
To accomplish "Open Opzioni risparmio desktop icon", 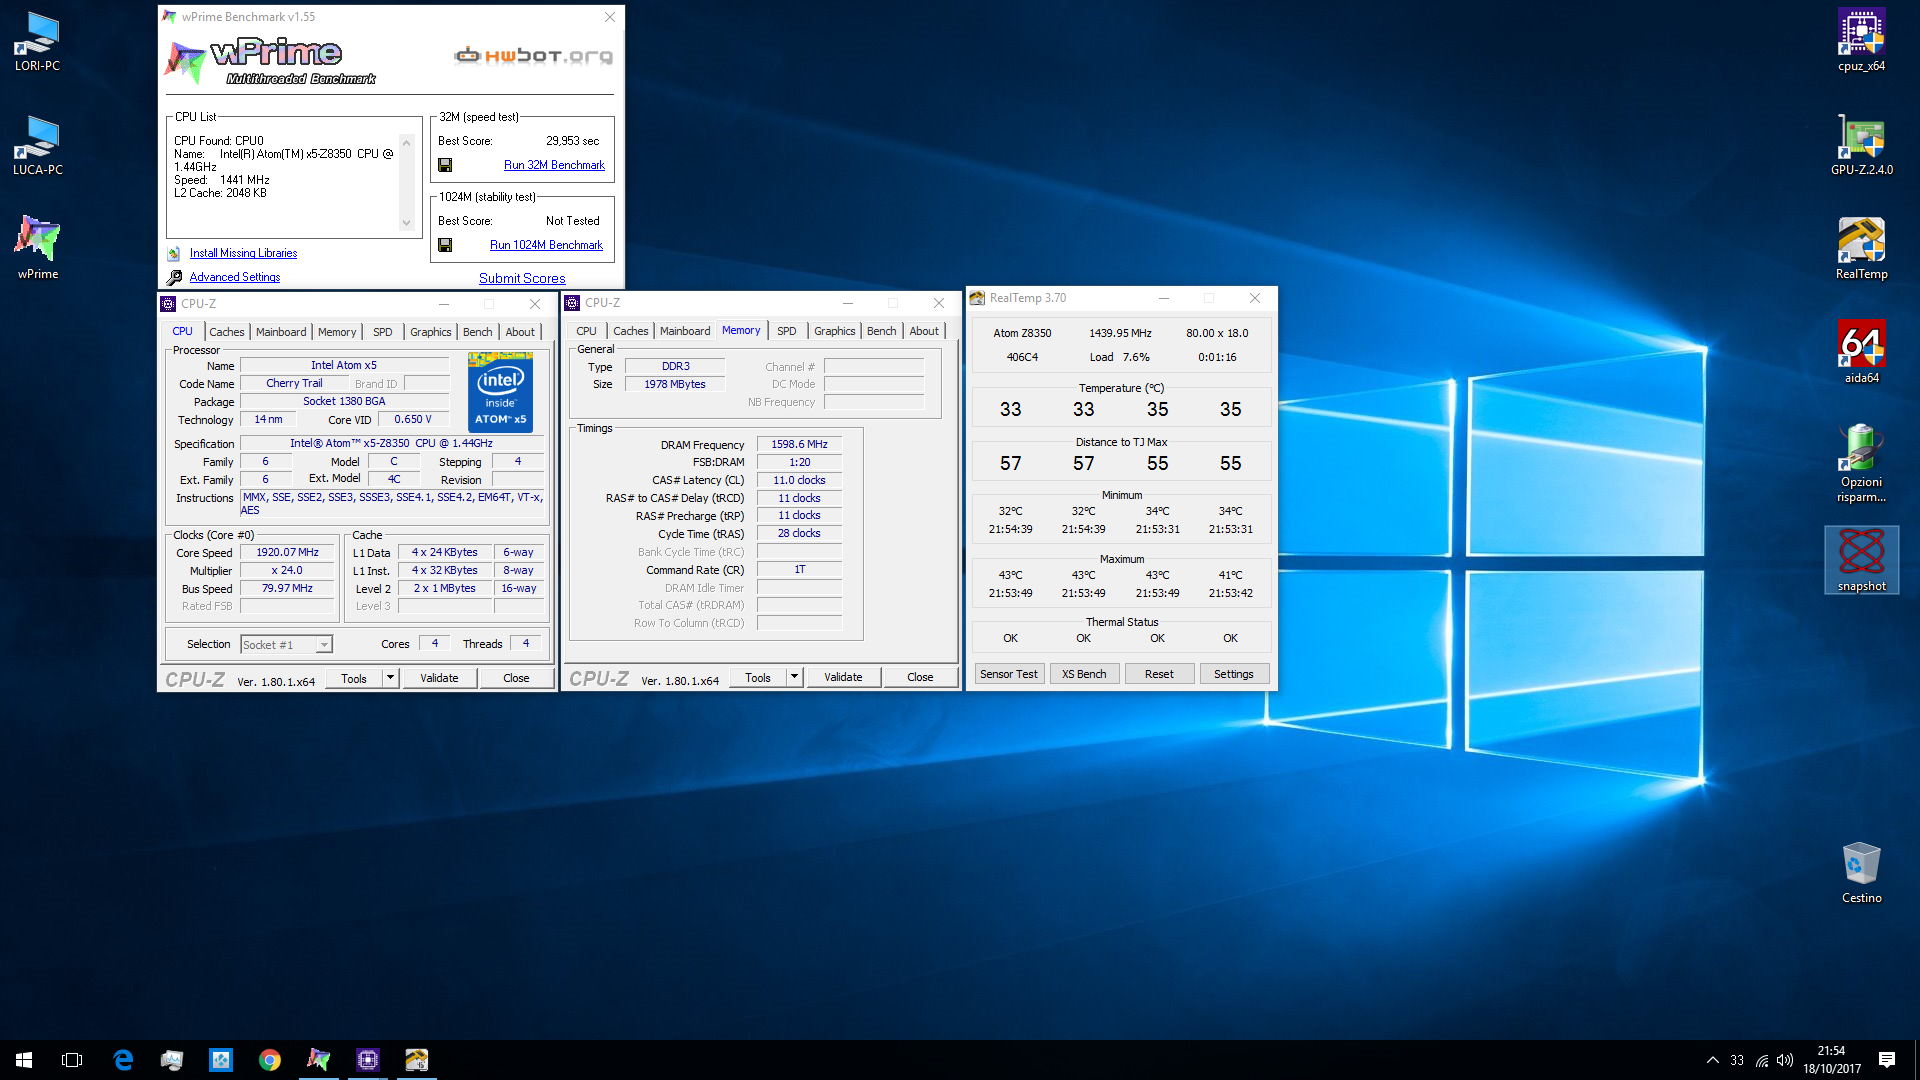I will click(1861, 464).
